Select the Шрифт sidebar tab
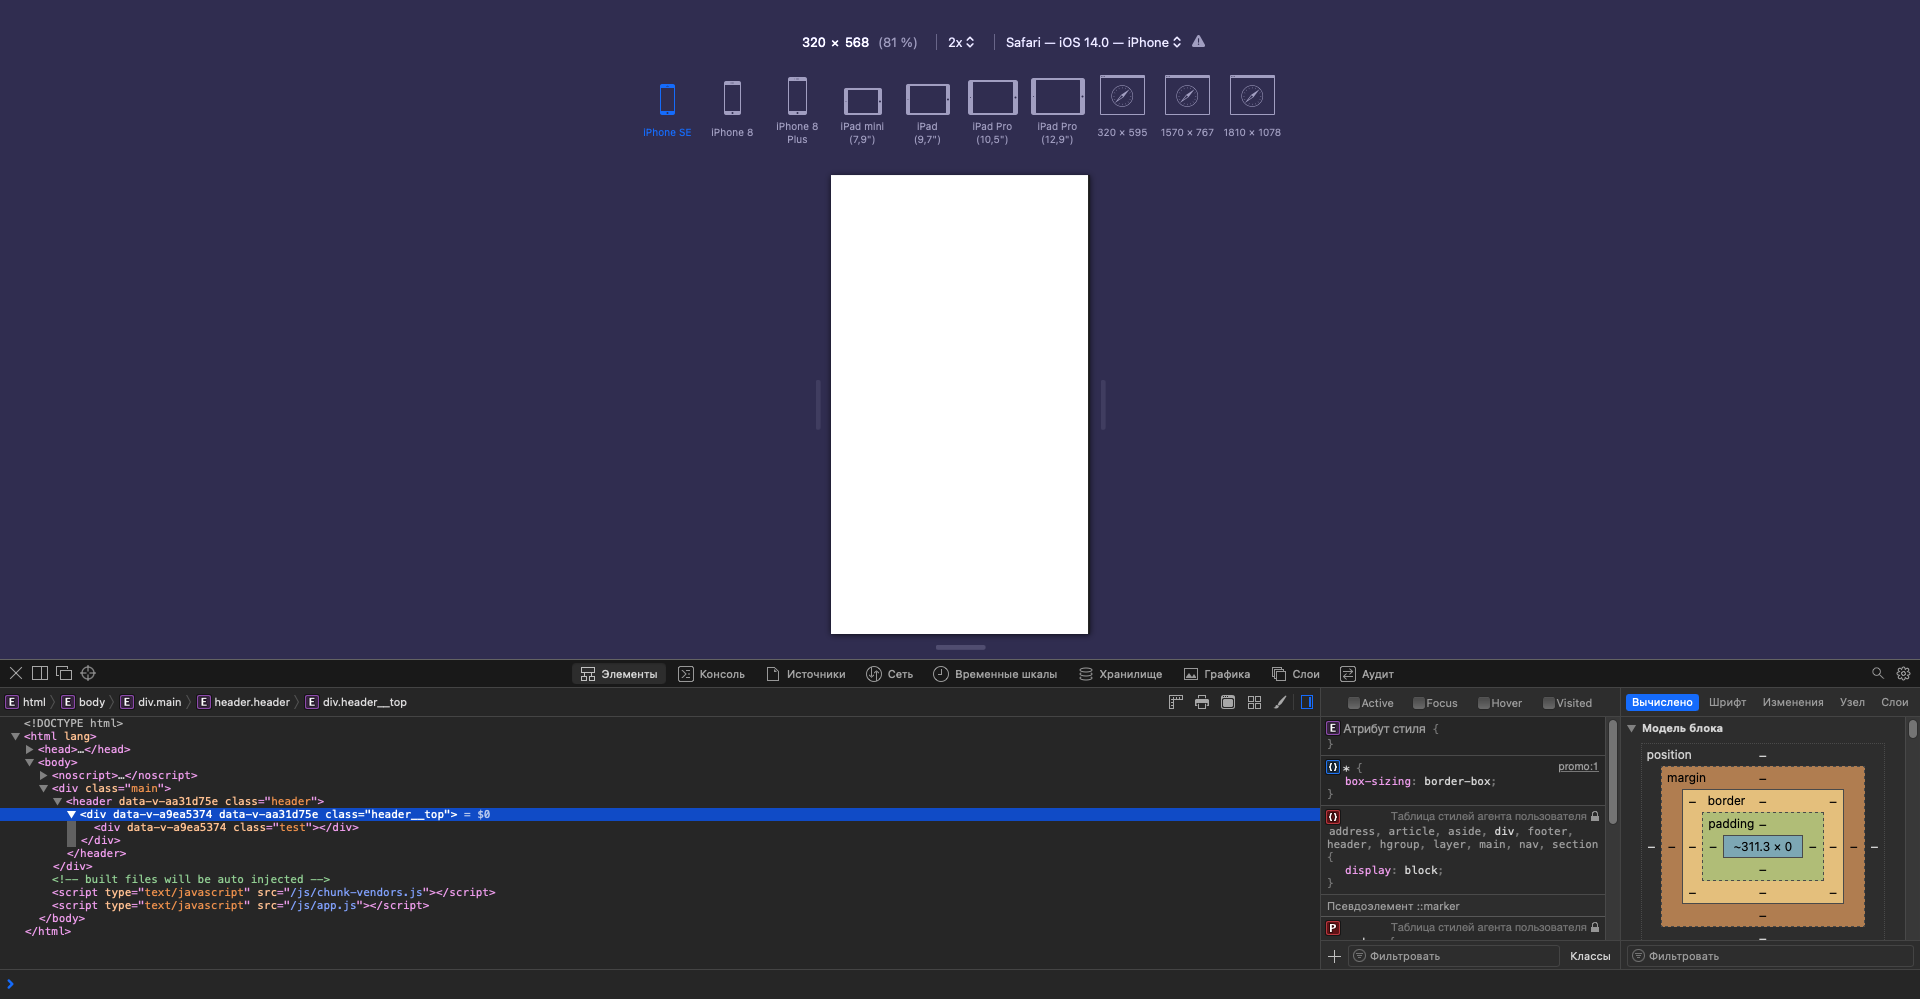 point(1727,702)
